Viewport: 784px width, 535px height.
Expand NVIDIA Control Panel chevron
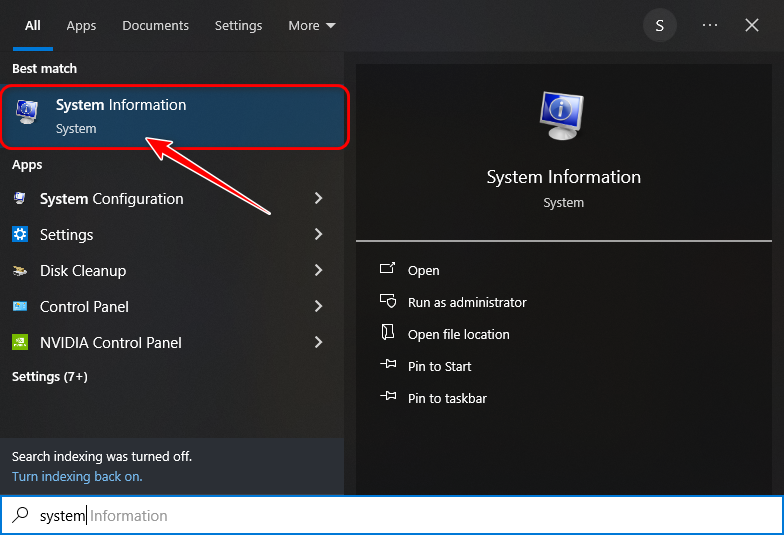[318, 343]
